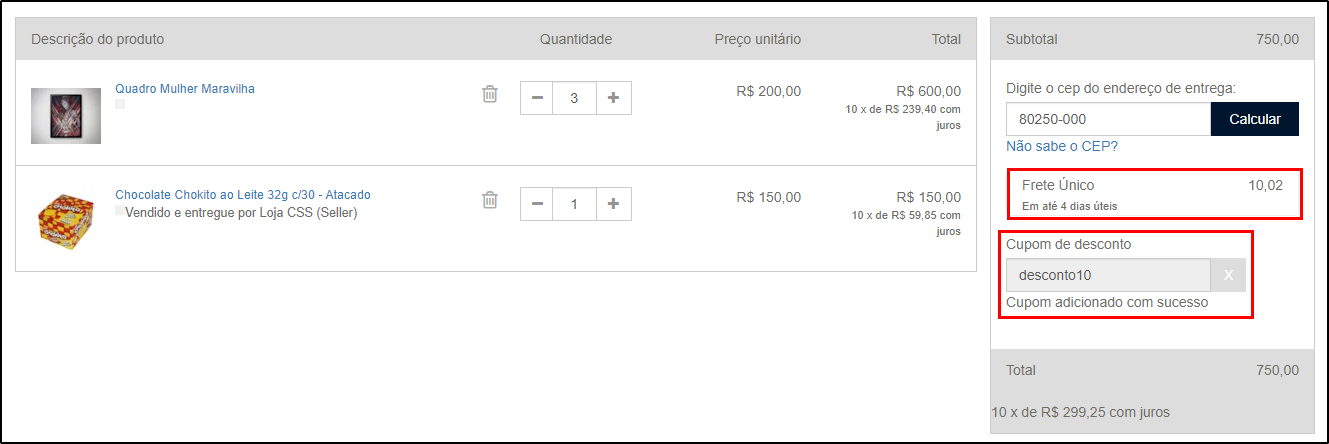This screenshot has width=1329, height=444.
Task: Decrease quantity of Quadro Mulher Maravilha
Action: click(x=537, y=98)
